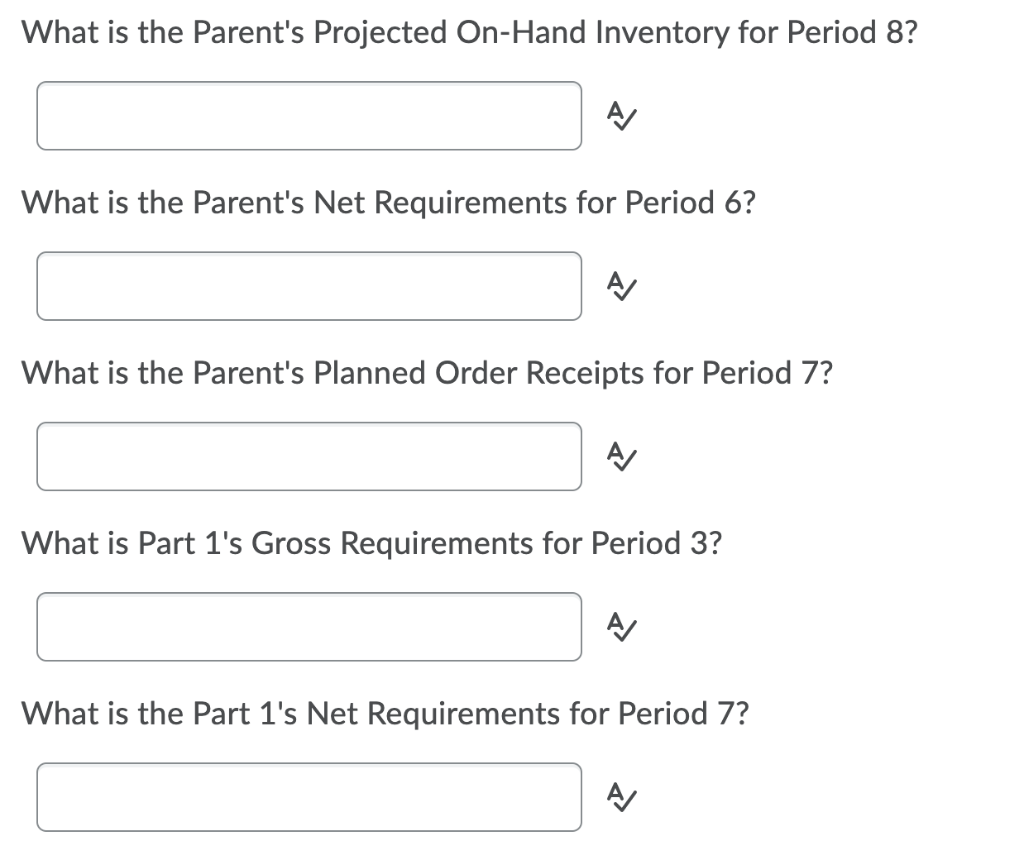The width and height of the screenshot is (1024, 860).
Task: Focus the Projected On-Hand Inventory answer box
Action: click(x=309, y=116)
